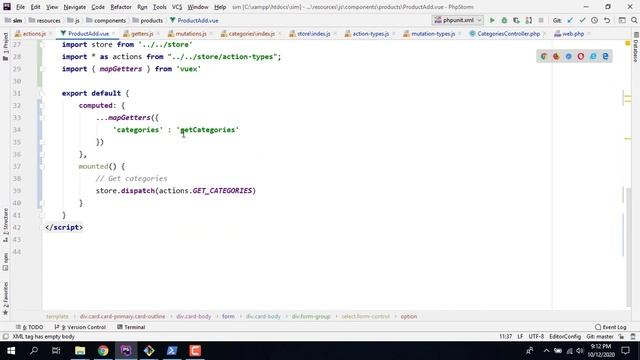Open Search Everywhere magnifier icon
The height and width of the screenshot is (360, 640).
[x=634, y=20]
